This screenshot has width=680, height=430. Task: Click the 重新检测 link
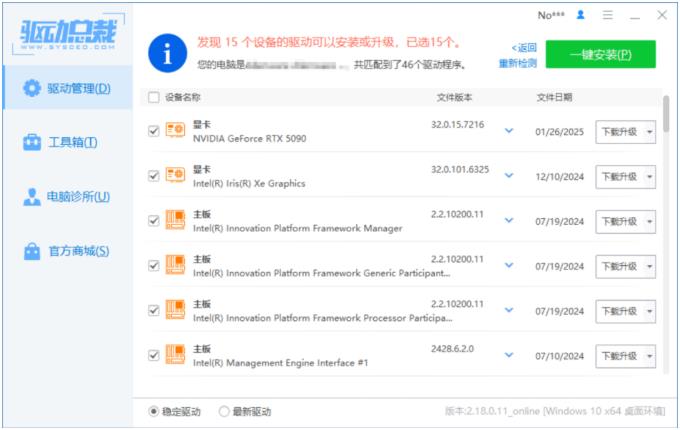tap(518, 63)
